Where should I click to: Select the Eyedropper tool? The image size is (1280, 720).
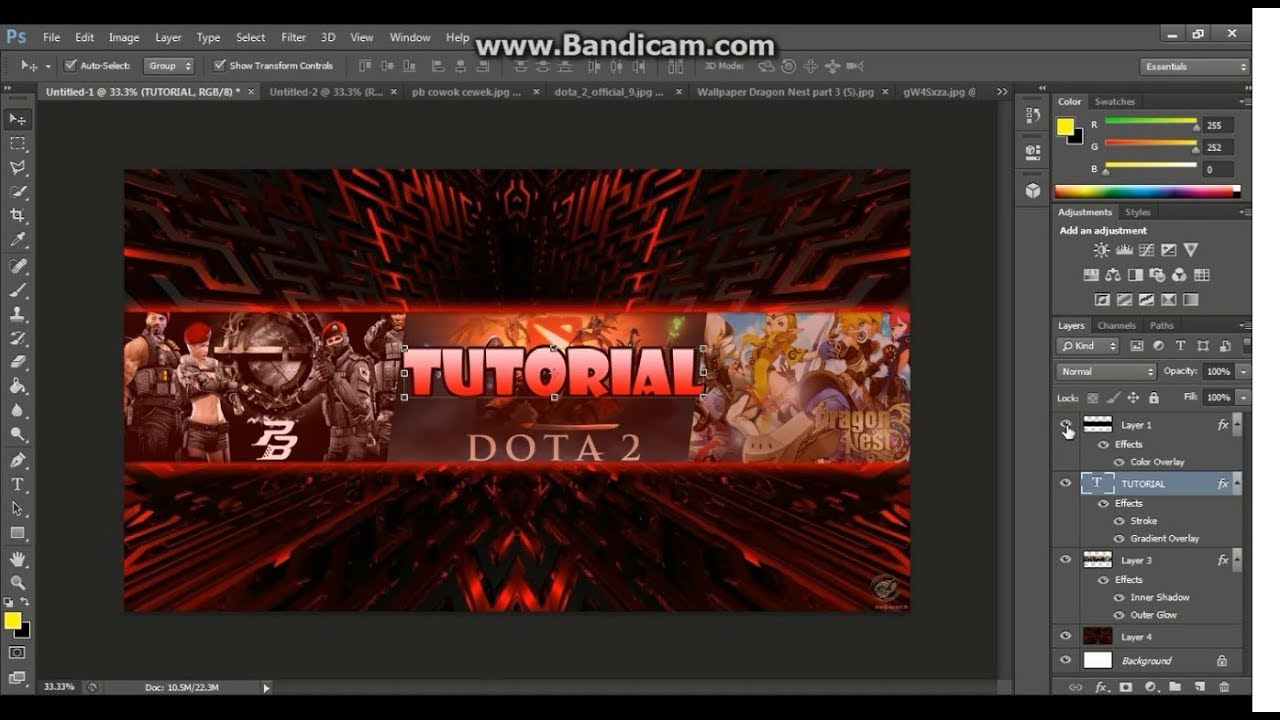point(17,240)
